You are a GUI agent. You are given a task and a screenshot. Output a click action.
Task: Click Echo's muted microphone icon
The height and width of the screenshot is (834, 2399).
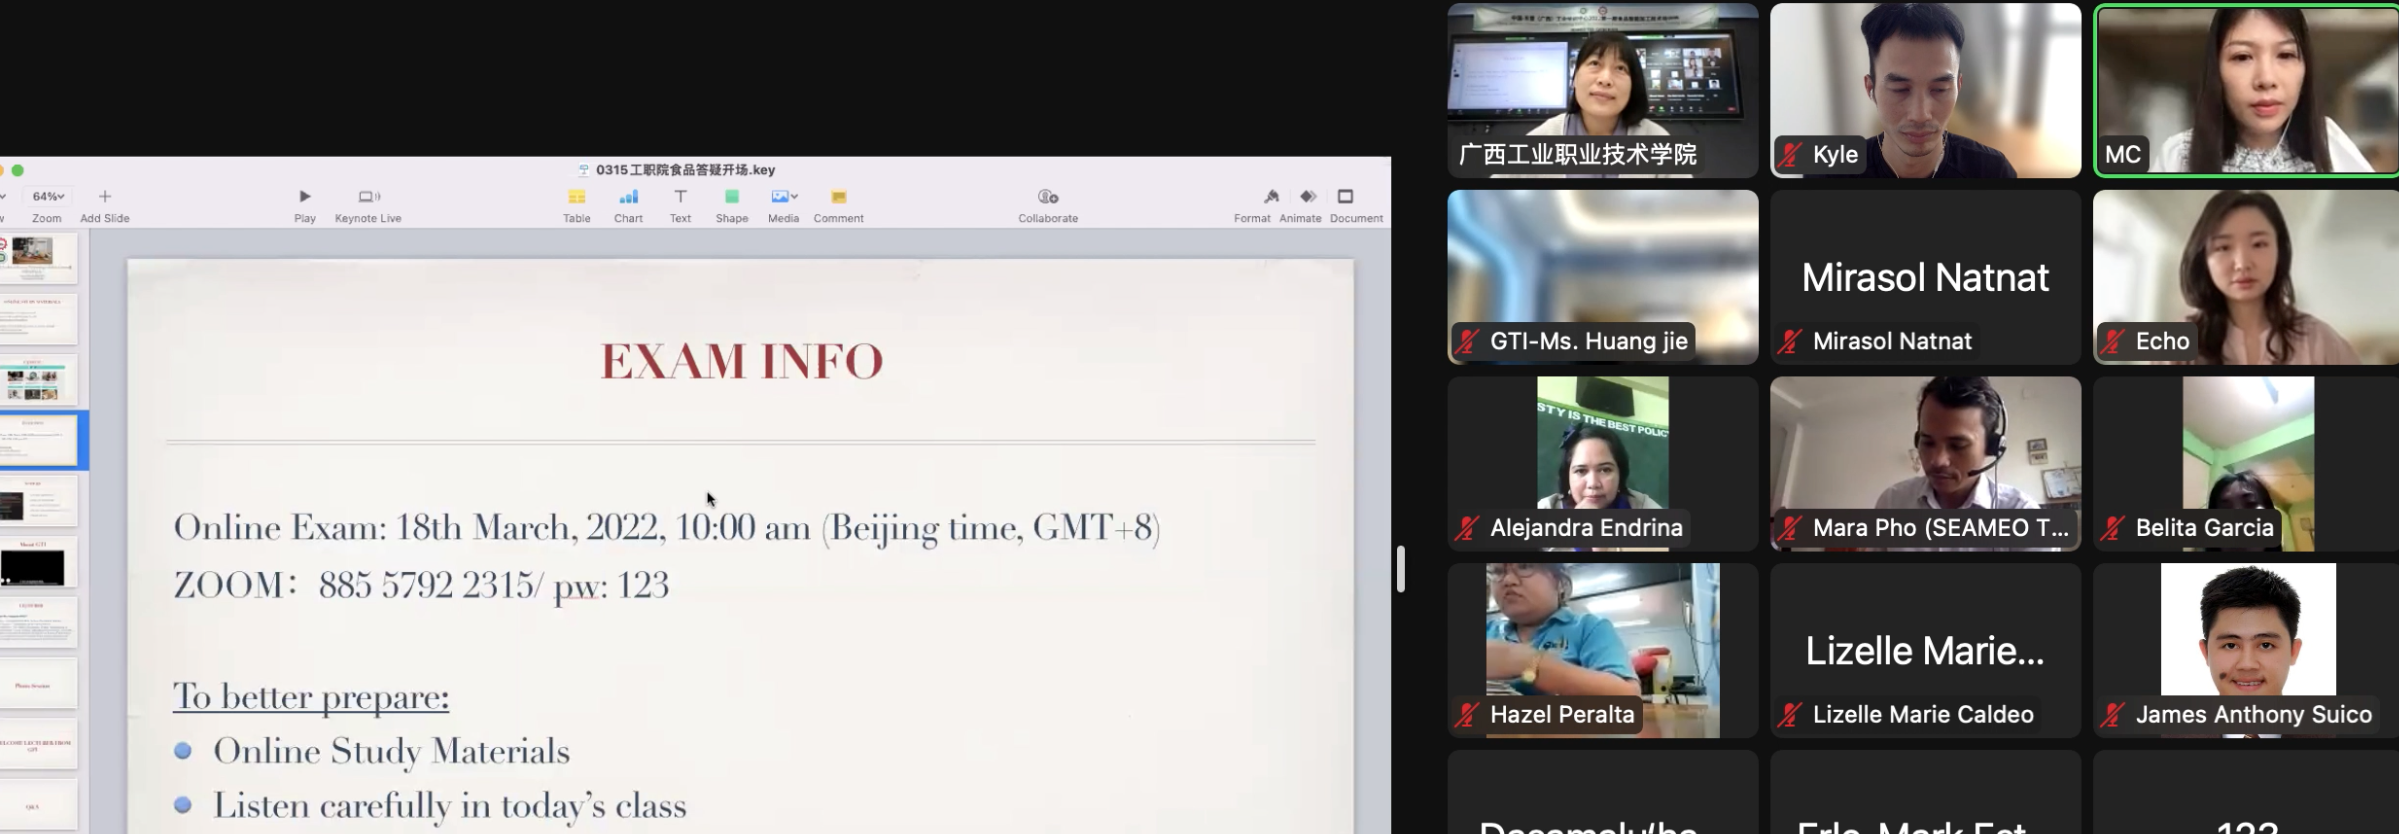tap(2113, 341)
